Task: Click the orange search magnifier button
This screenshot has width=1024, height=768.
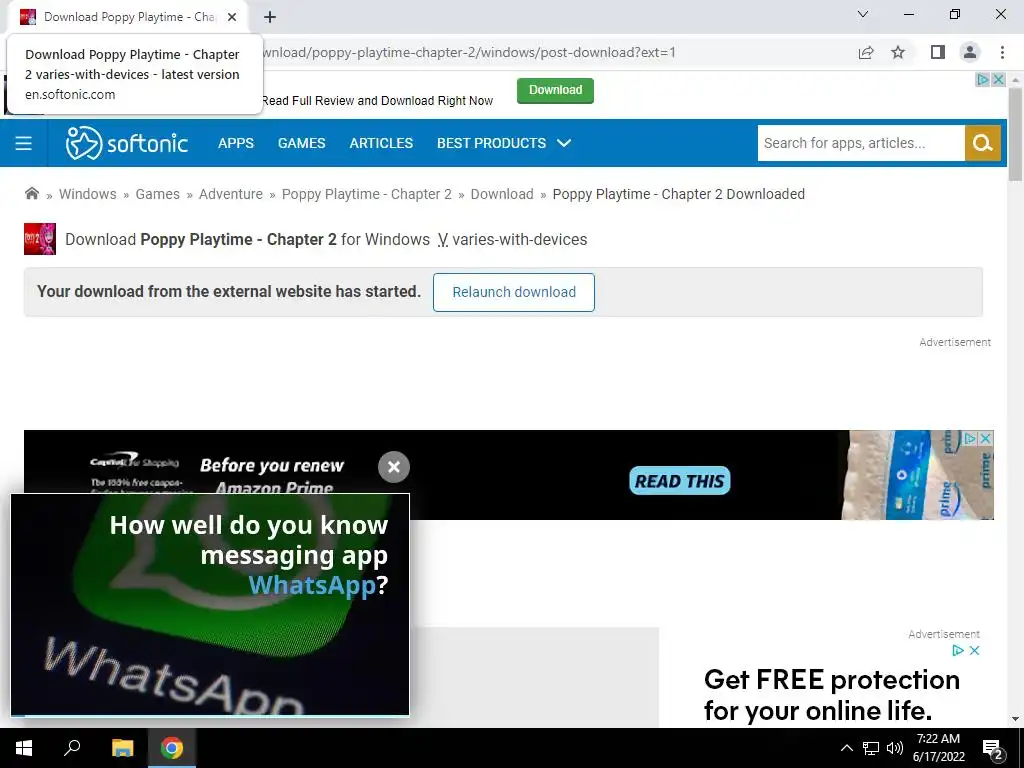Action: click(983, 143)
